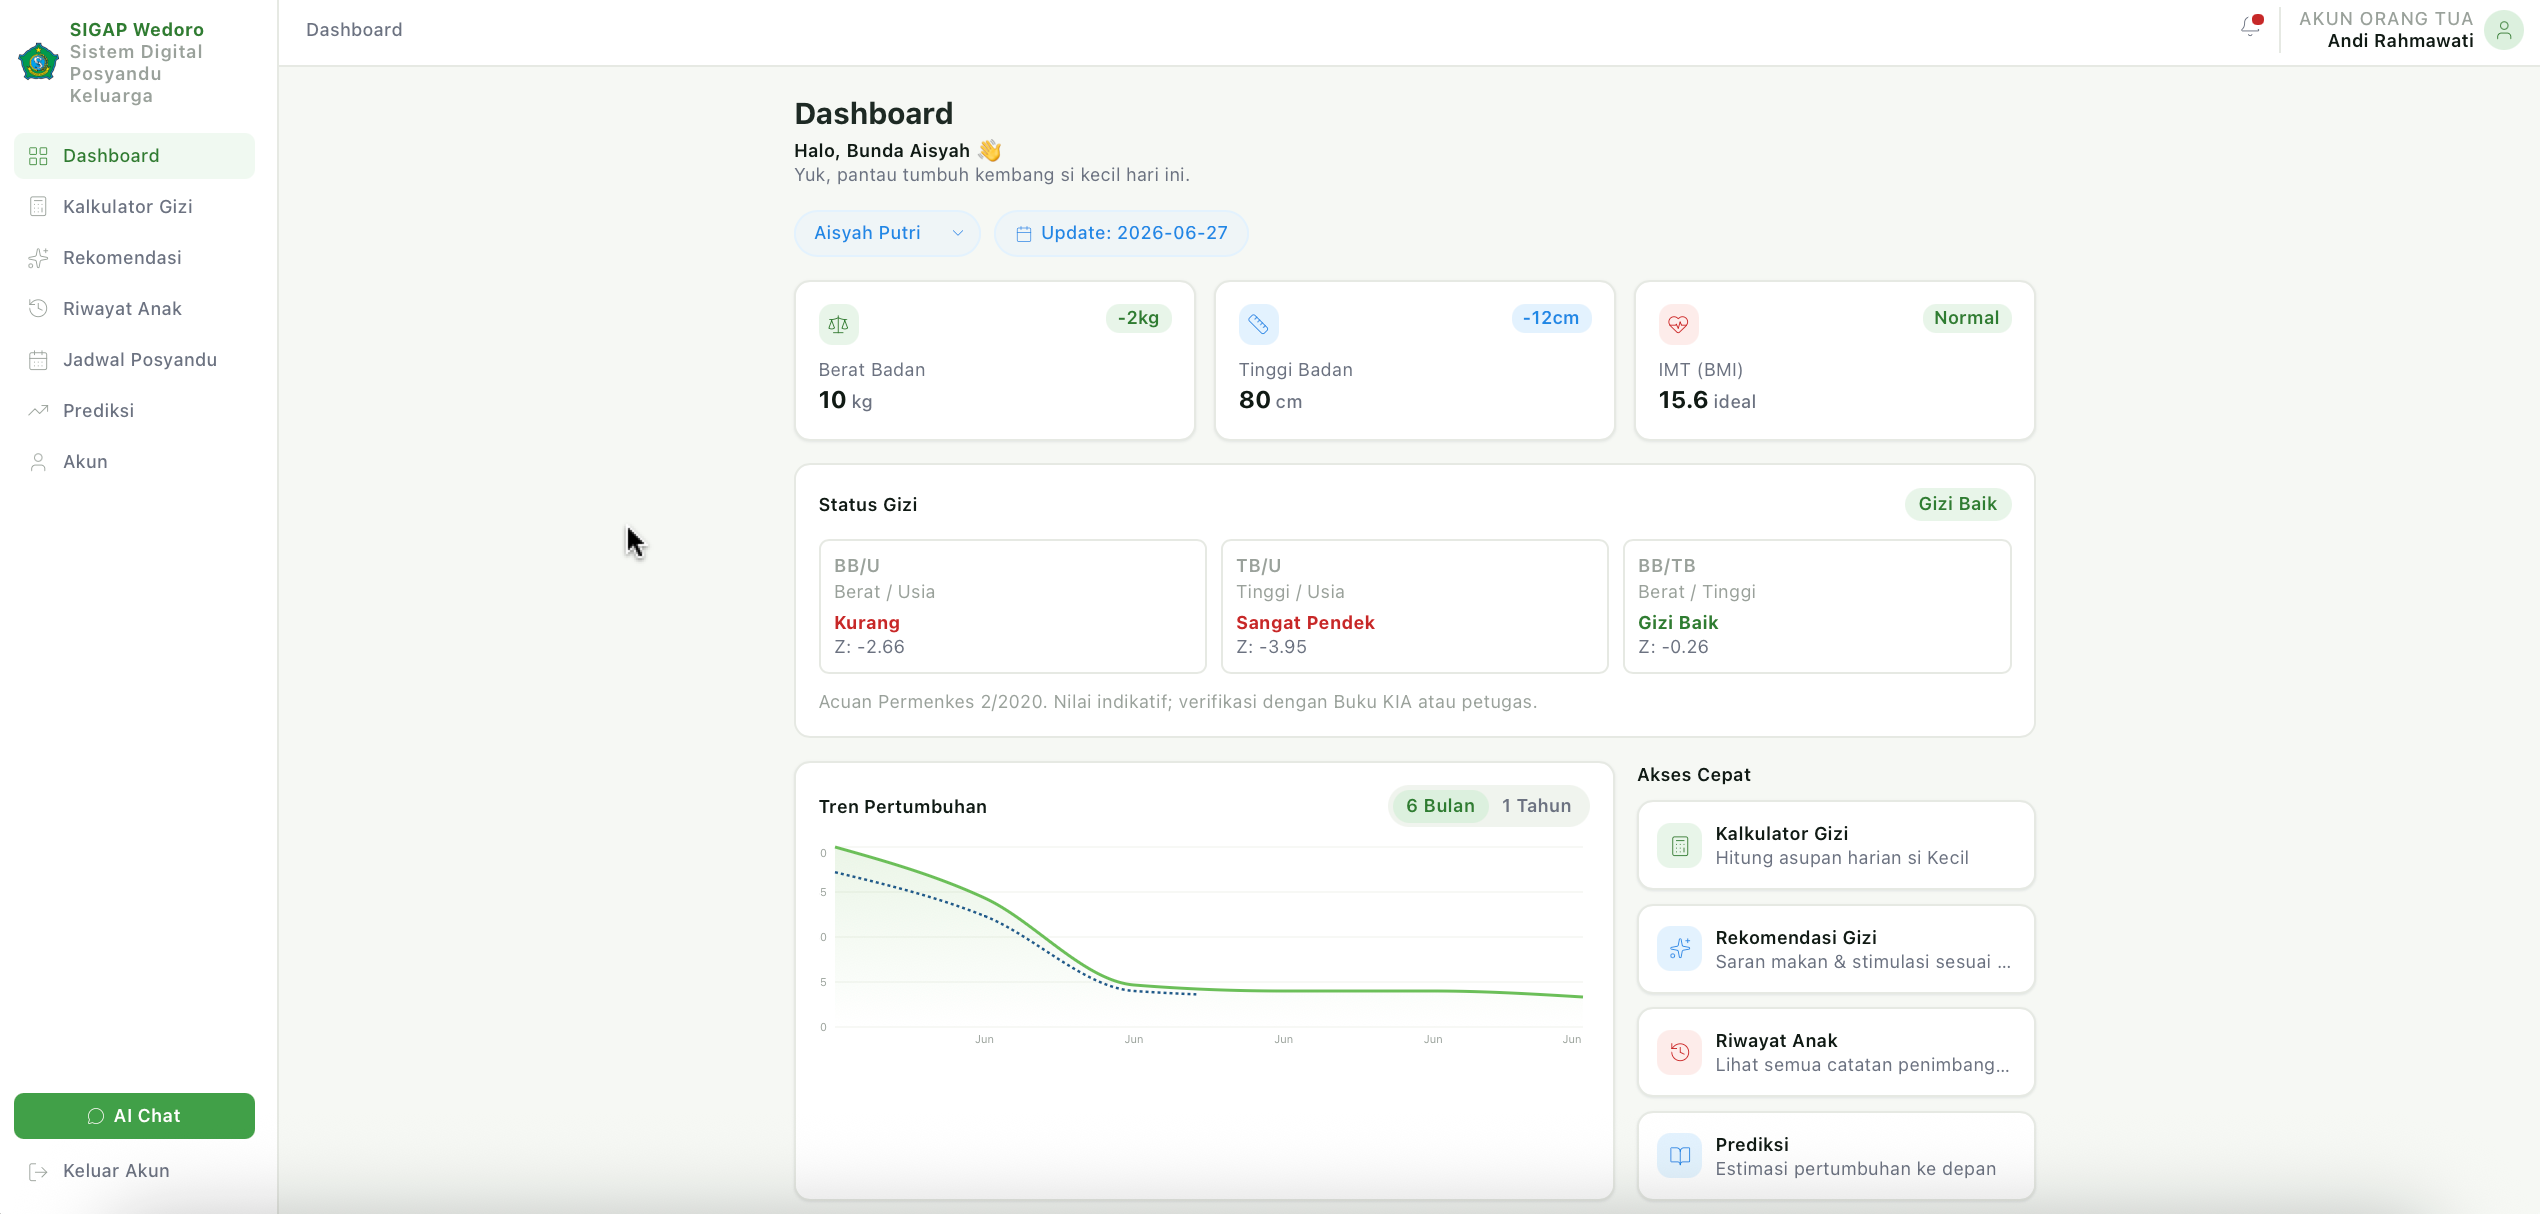Viewport: 2540px width, 1214px height.
Task: Launch the AI Chat button
Action: tap(134, 1116)
